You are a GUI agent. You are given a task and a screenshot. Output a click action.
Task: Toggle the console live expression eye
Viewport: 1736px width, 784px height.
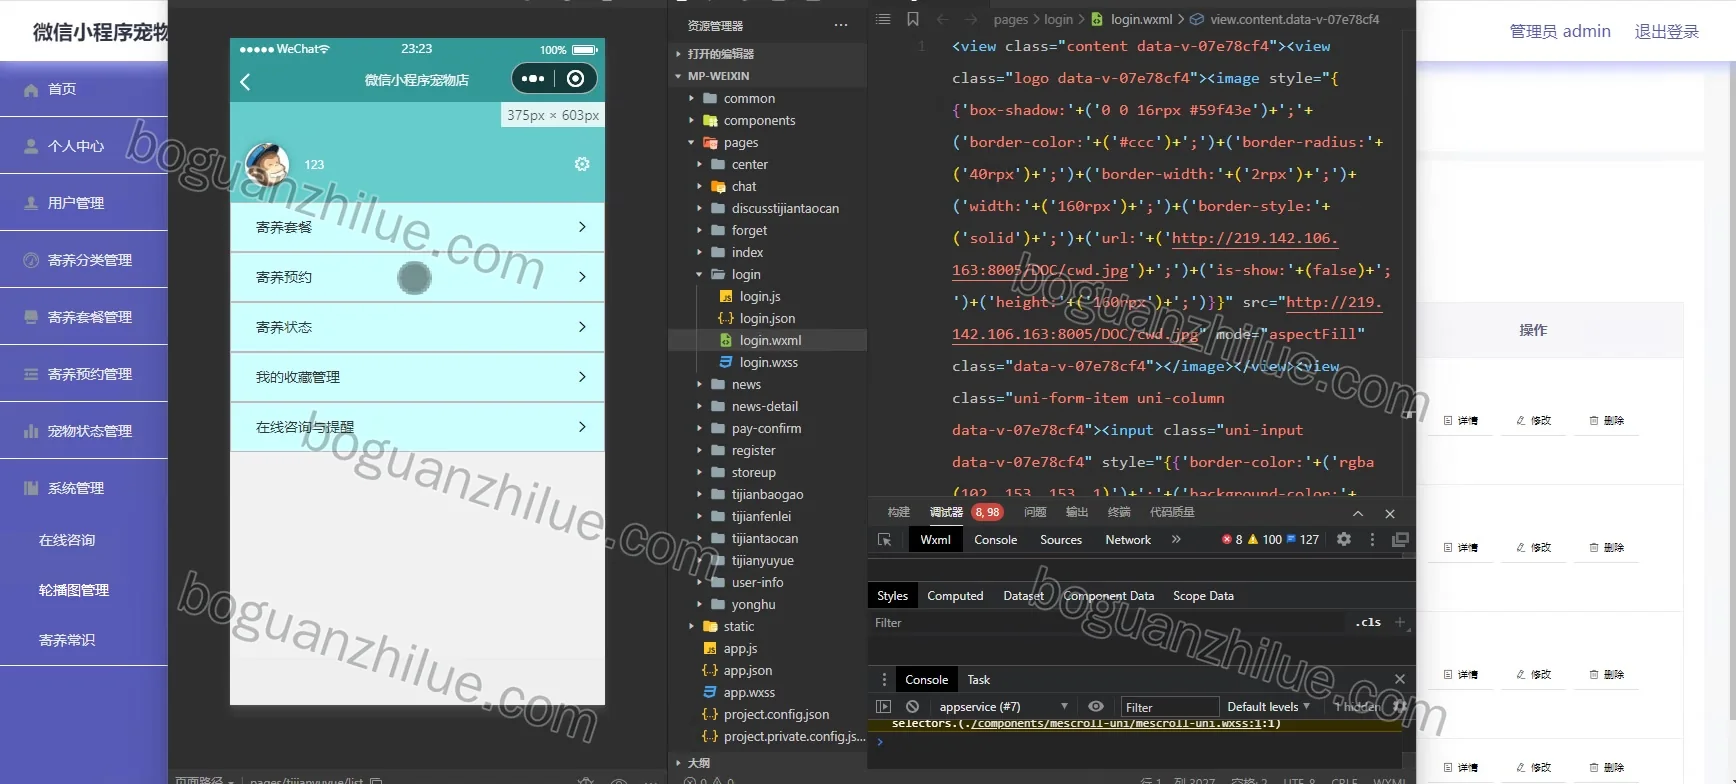[x=1096, y=706]
